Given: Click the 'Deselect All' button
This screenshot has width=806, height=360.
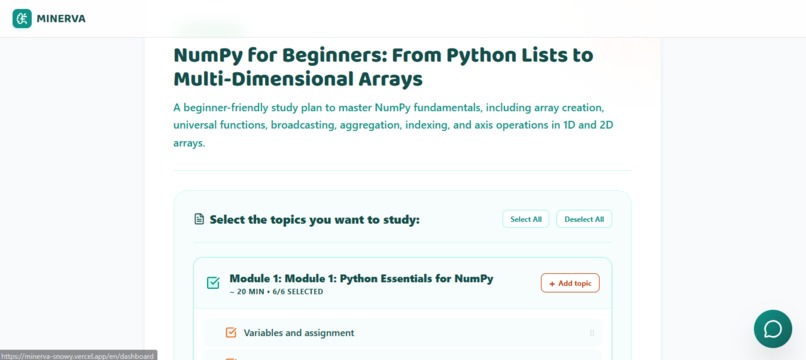Looking at the screenshot, I should point(584,219).
